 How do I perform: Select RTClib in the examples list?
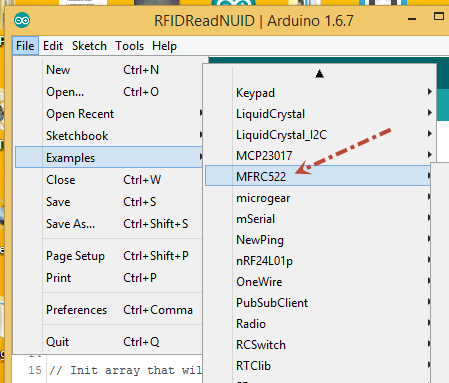point(318,366)
